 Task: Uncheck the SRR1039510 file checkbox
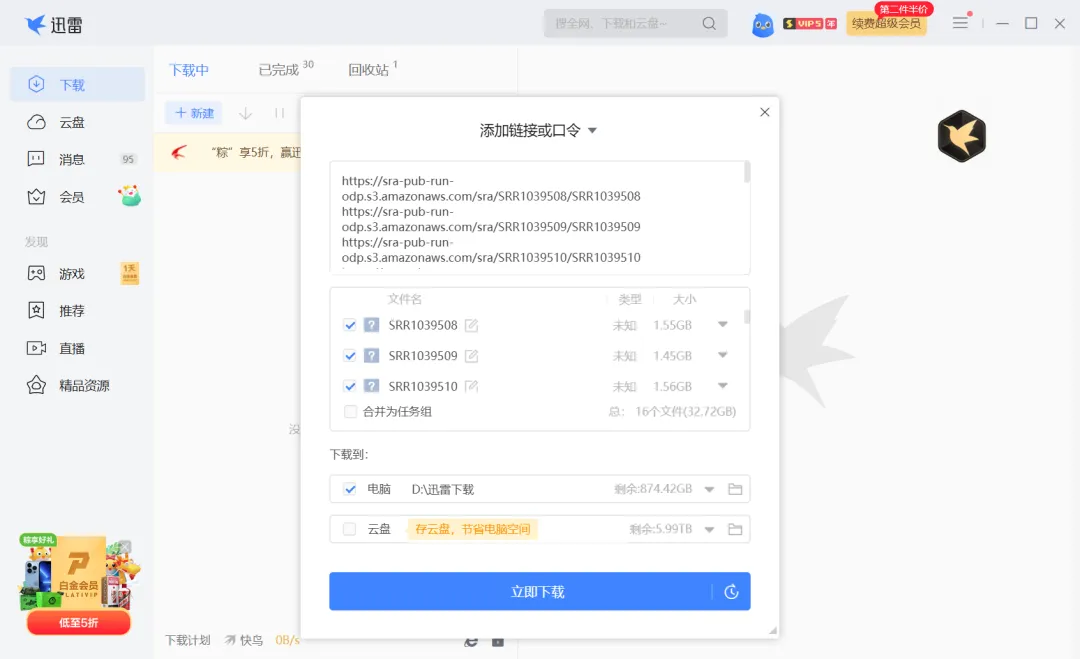click(x=350, y=386)
